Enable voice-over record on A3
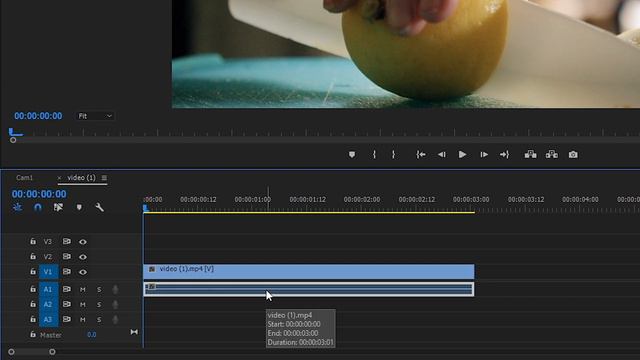The width and height of the screenshot is (640, 360). click(x=116, y=320)
